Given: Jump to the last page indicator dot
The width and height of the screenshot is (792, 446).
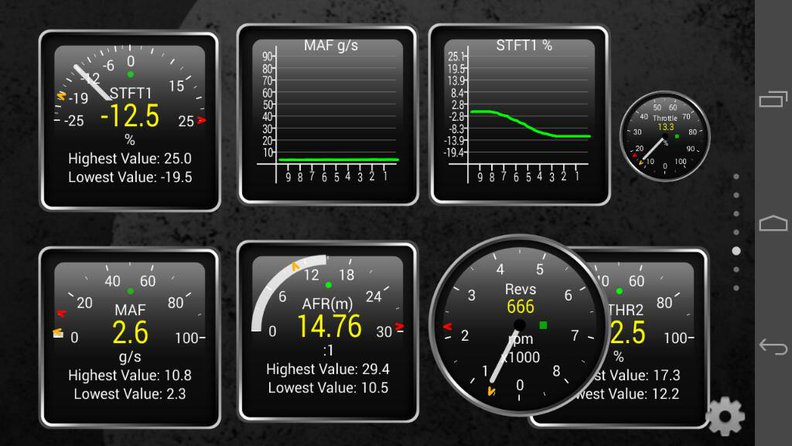Looking at the screenshot, I should click(x=737, y=288).
